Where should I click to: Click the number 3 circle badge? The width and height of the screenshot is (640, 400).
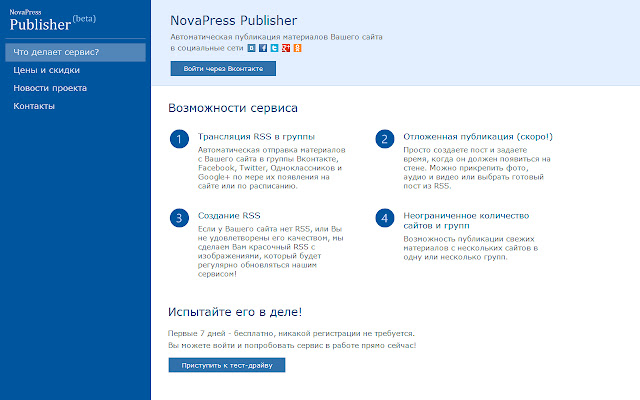179,218
